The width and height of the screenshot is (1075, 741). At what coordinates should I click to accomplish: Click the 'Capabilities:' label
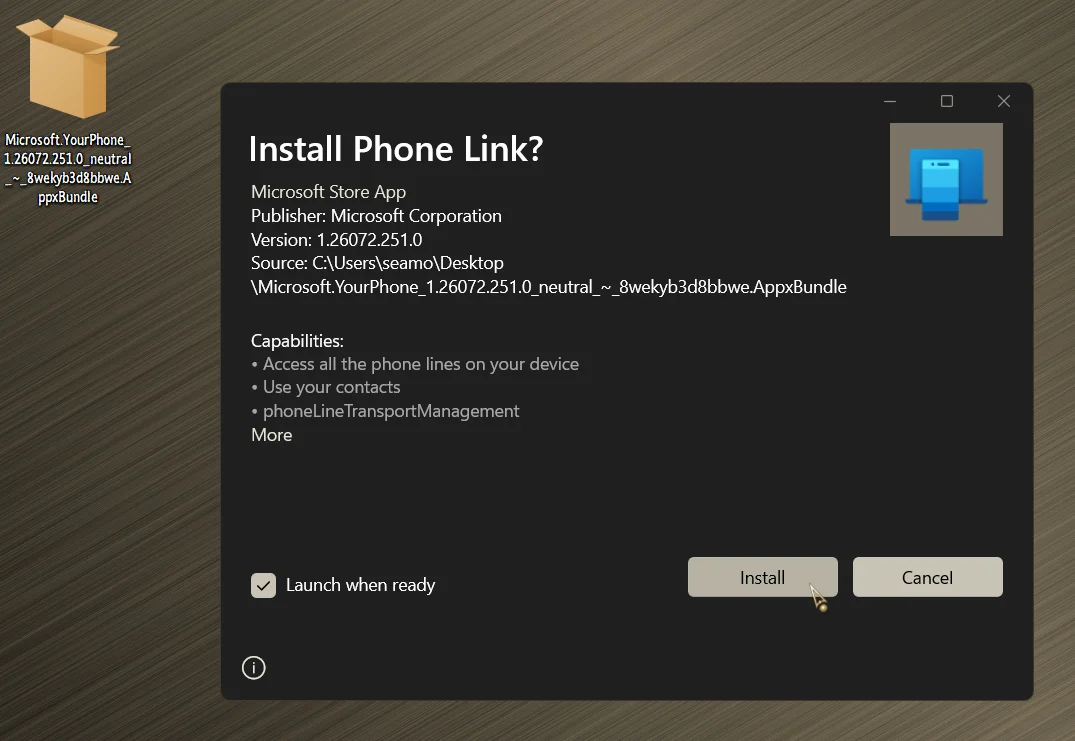pyautogui.click(x=298, y=341)
